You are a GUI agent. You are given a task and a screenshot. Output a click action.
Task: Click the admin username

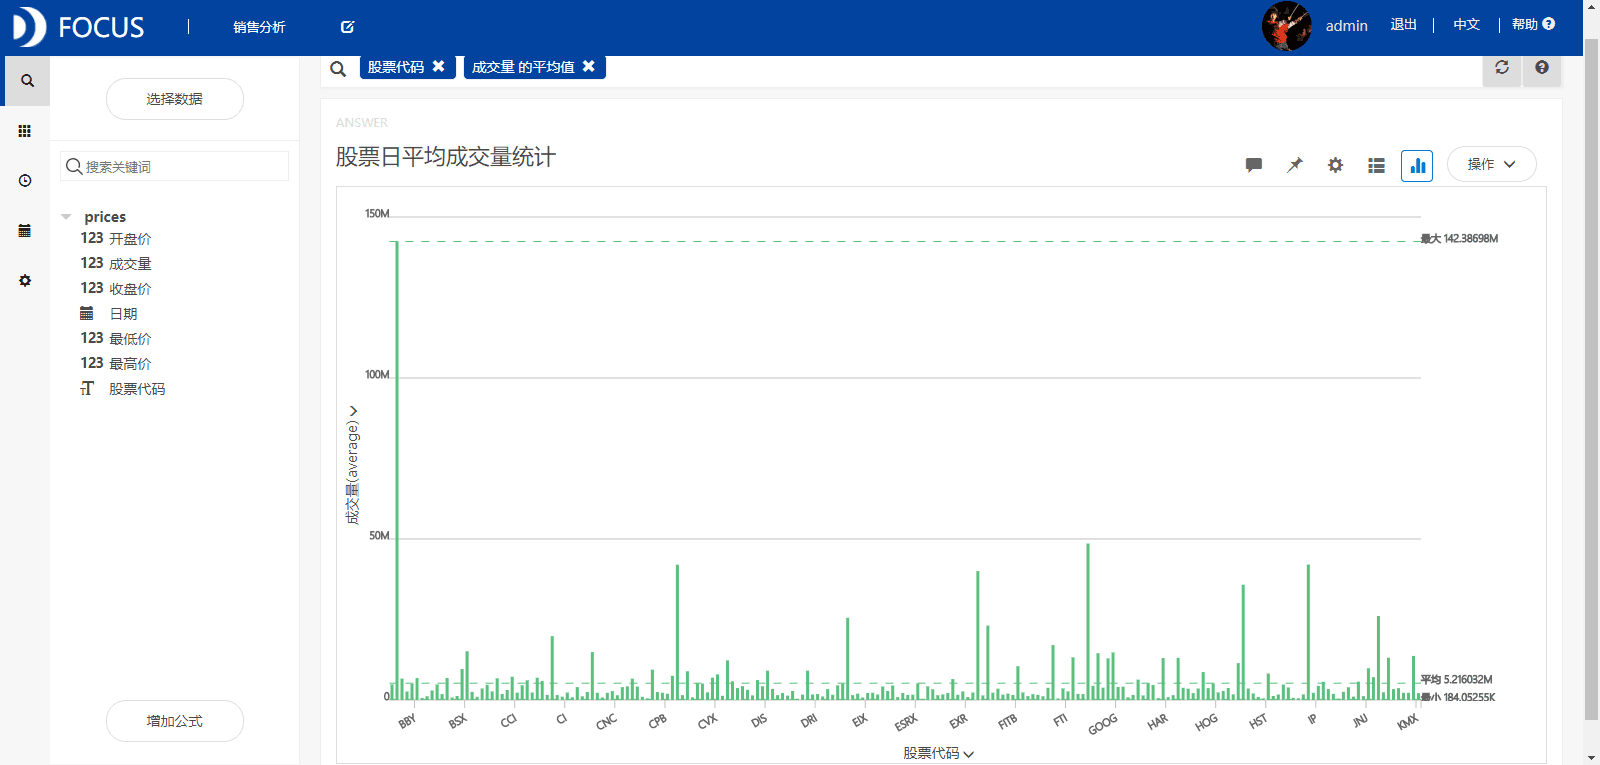(x=1346, y=26)
